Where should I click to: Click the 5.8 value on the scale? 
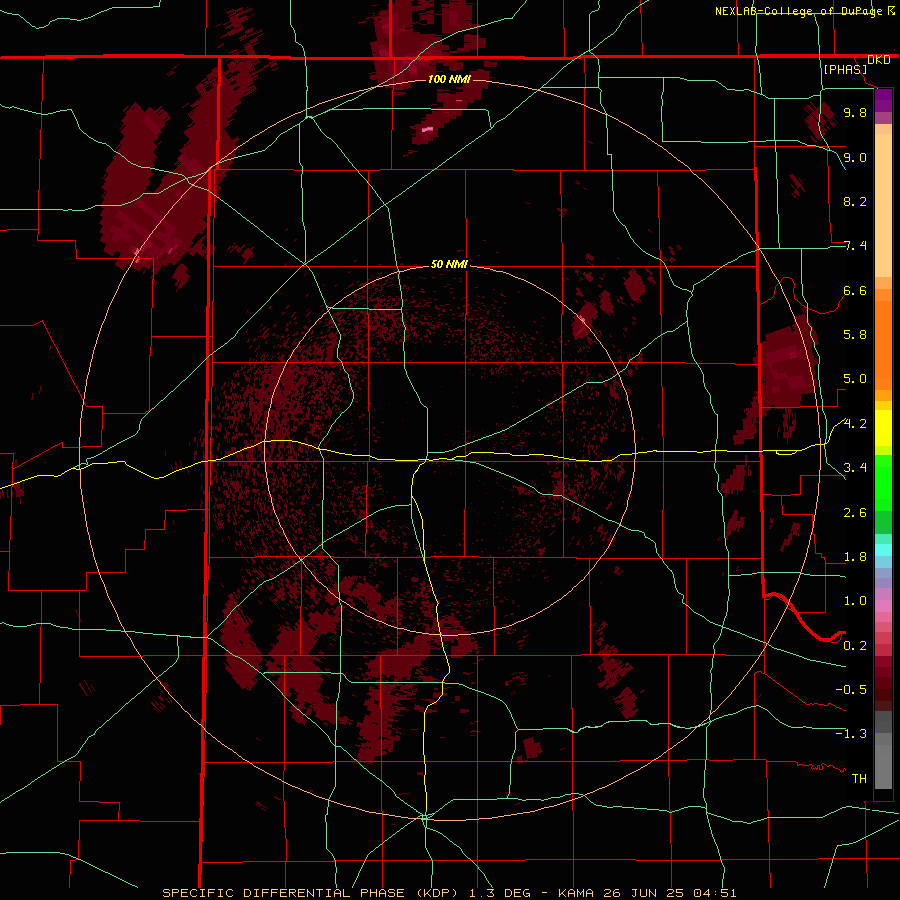click(855, 335)
